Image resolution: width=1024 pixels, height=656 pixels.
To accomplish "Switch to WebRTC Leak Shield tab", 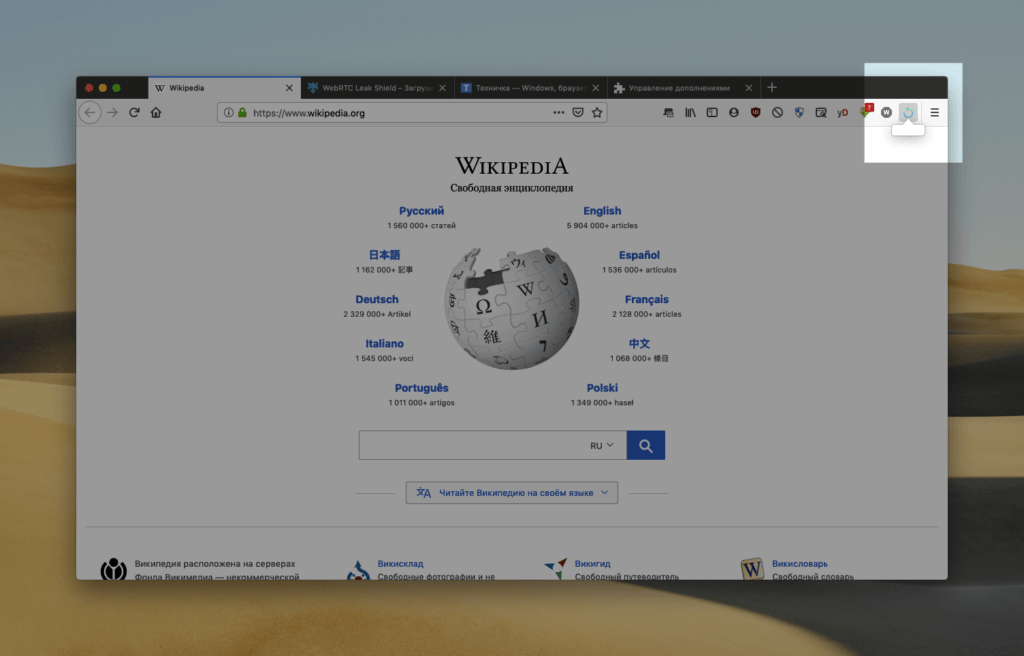I will pyautogui.click(x=377, y=88).
